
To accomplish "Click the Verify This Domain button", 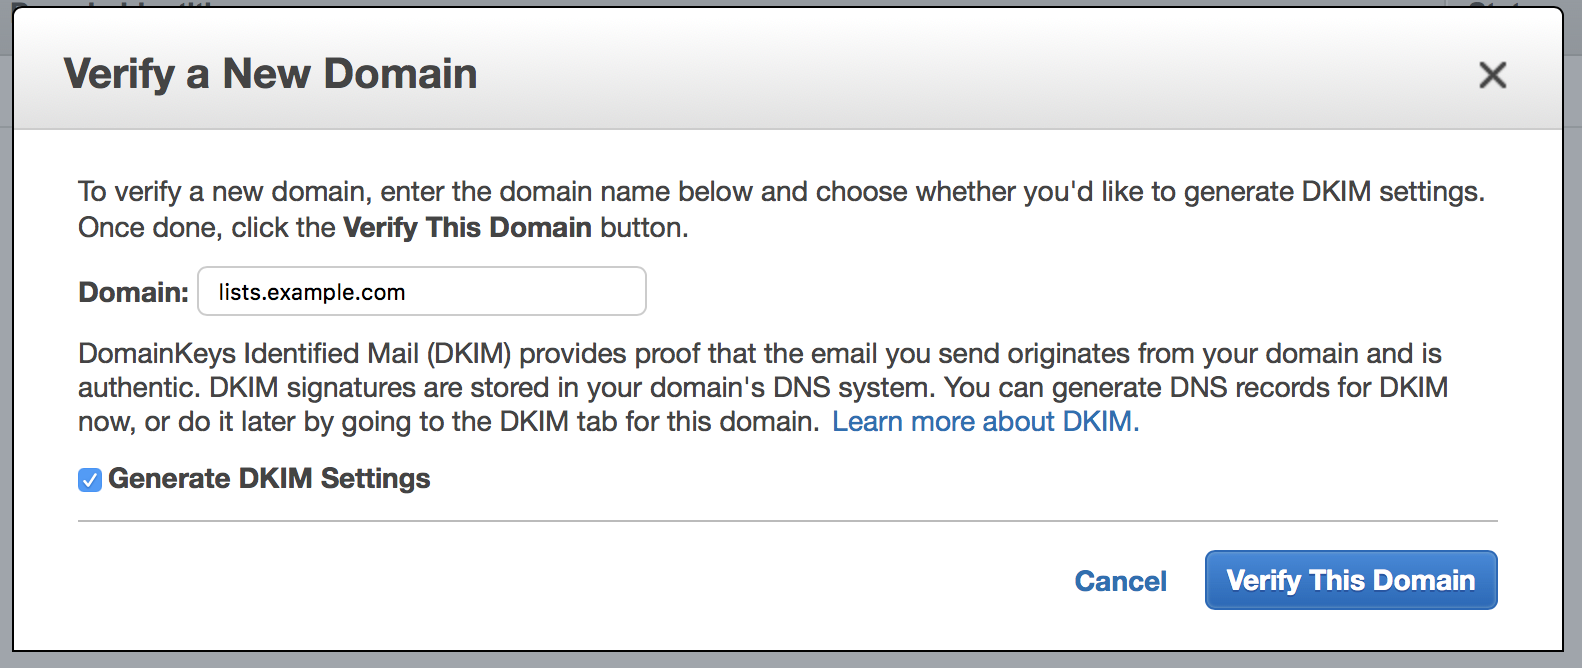I will (1351, 580).
